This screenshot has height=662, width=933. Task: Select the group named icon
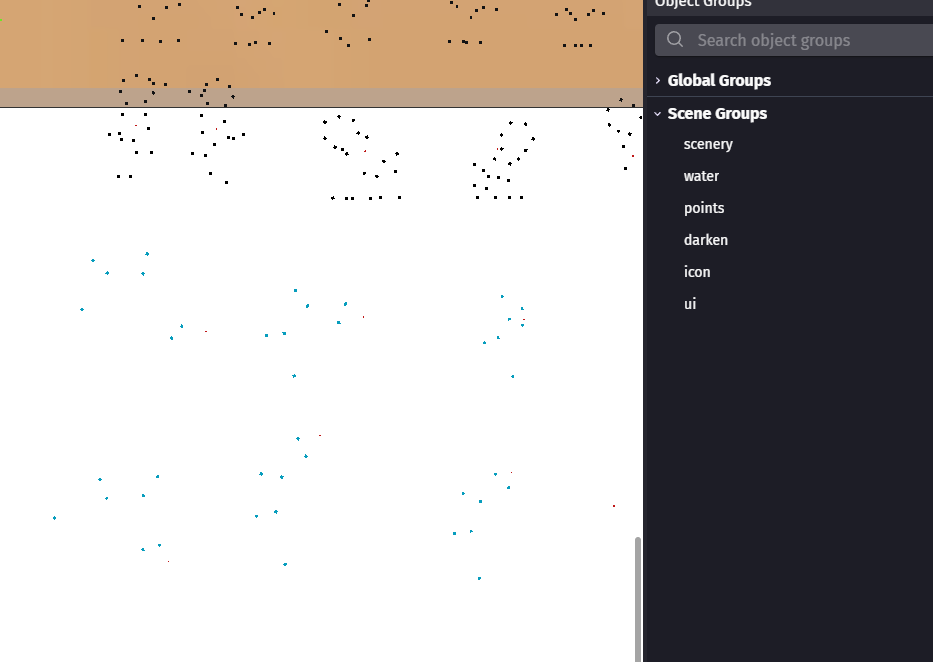coord(697,272)
